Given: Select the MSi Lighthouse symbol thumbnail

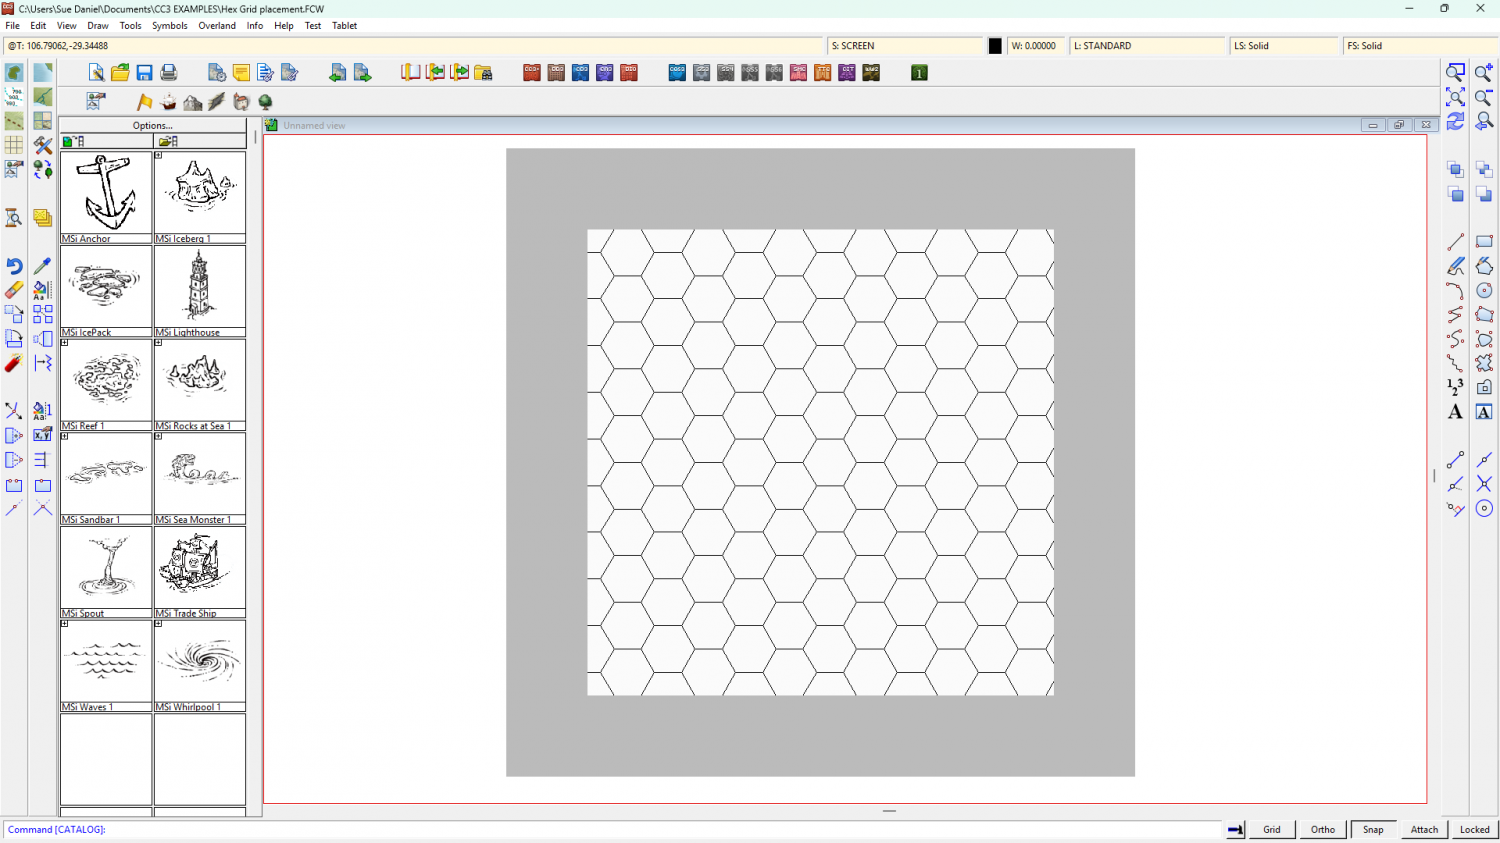Looking at the screenshot, I should click(200, 286).
